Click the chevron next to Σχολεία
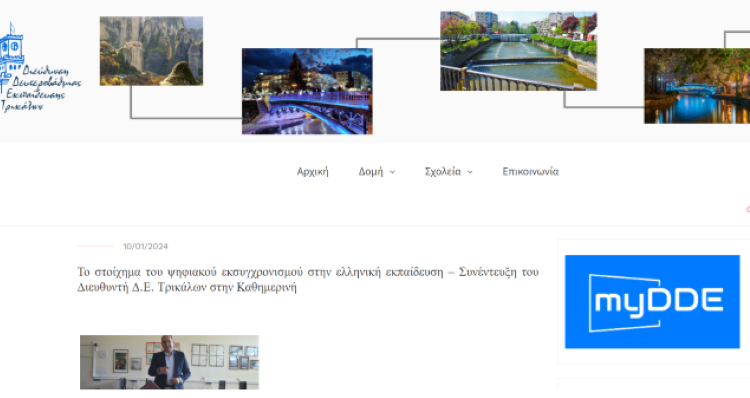750x398 pixels. [470, 172]
